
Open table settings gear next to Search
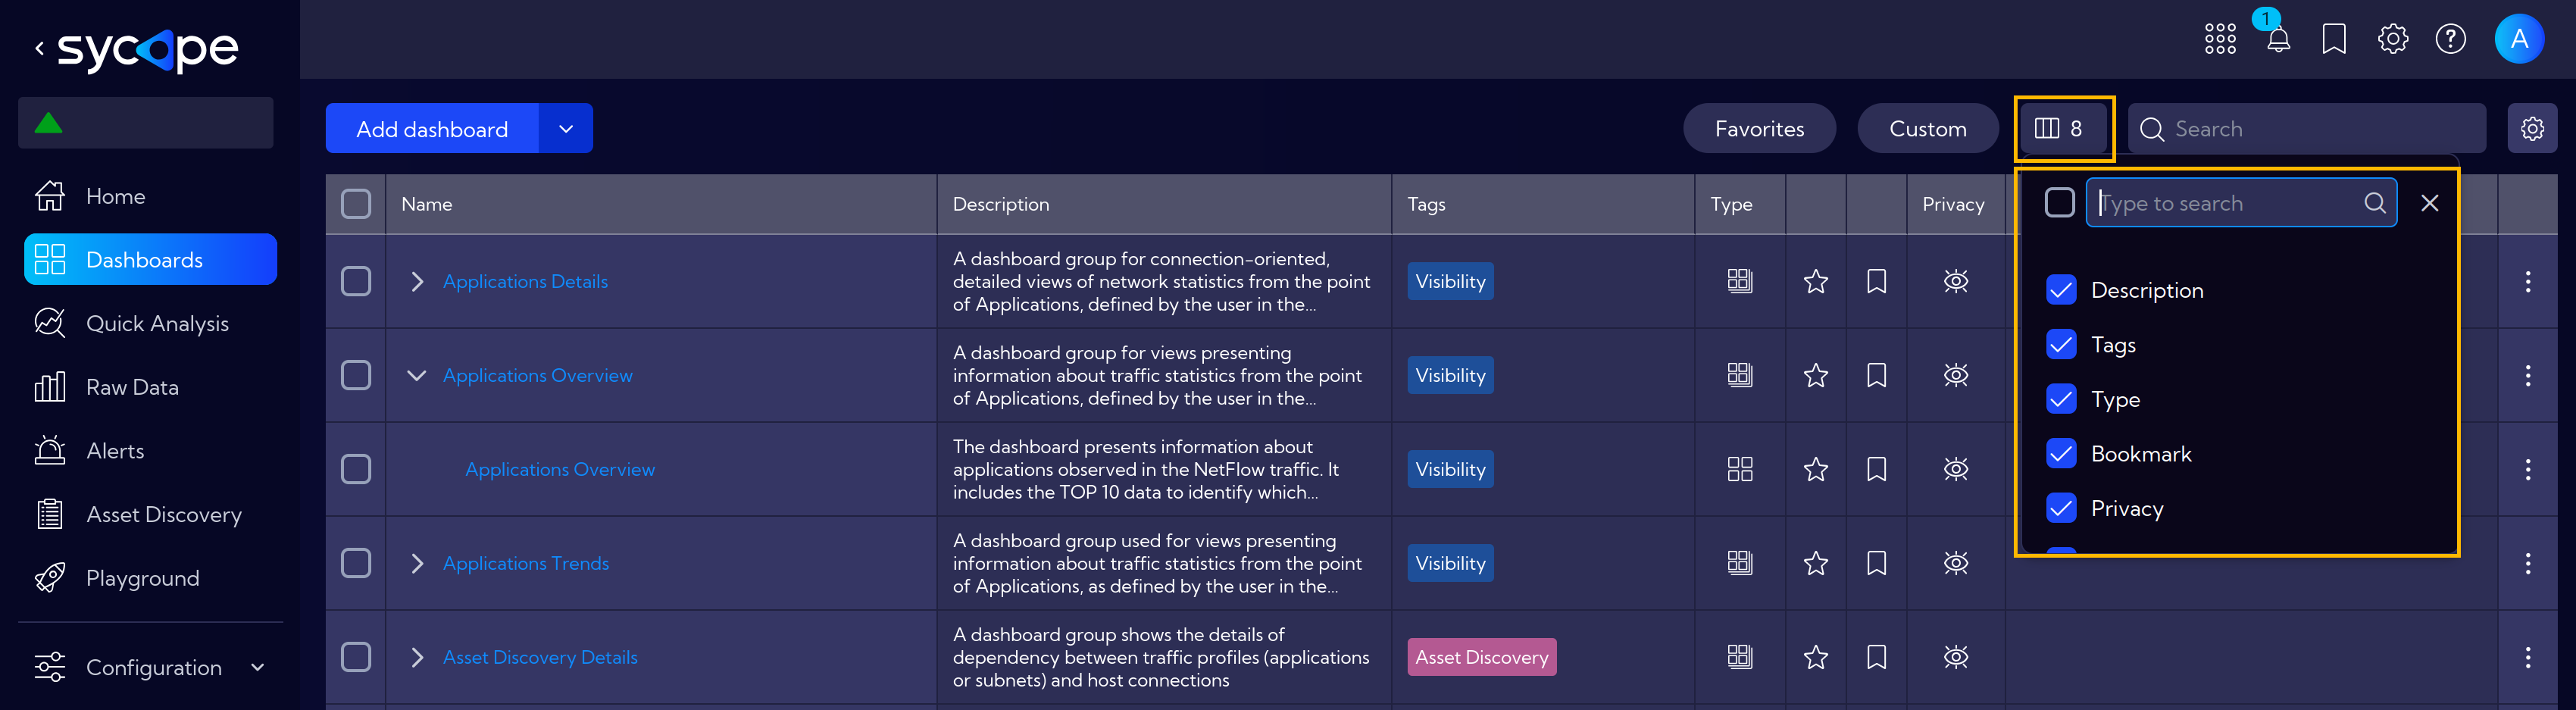pyautogui.click(x=2531, y=129)
